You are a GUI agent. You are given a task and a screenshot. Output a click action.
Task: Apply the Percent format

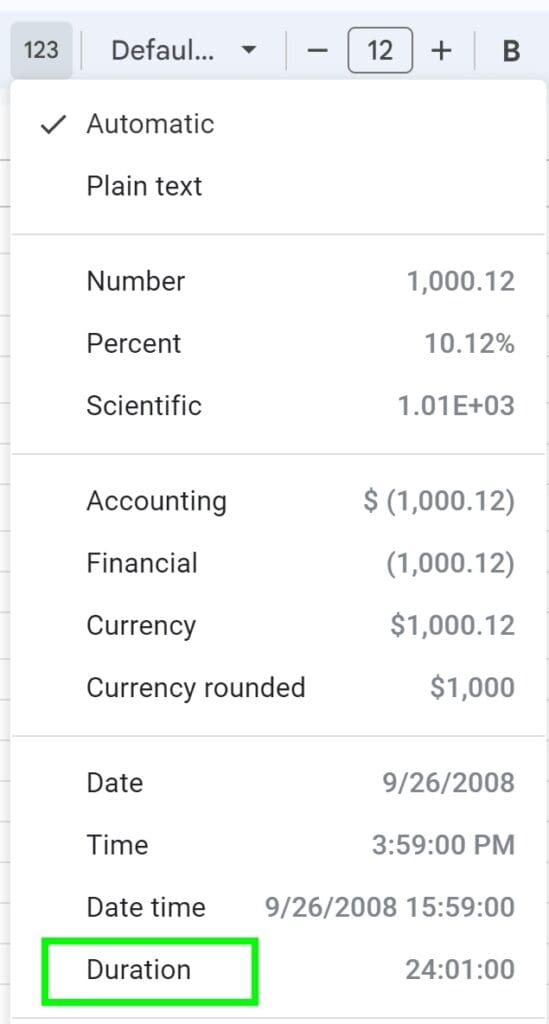click(277, 344)
